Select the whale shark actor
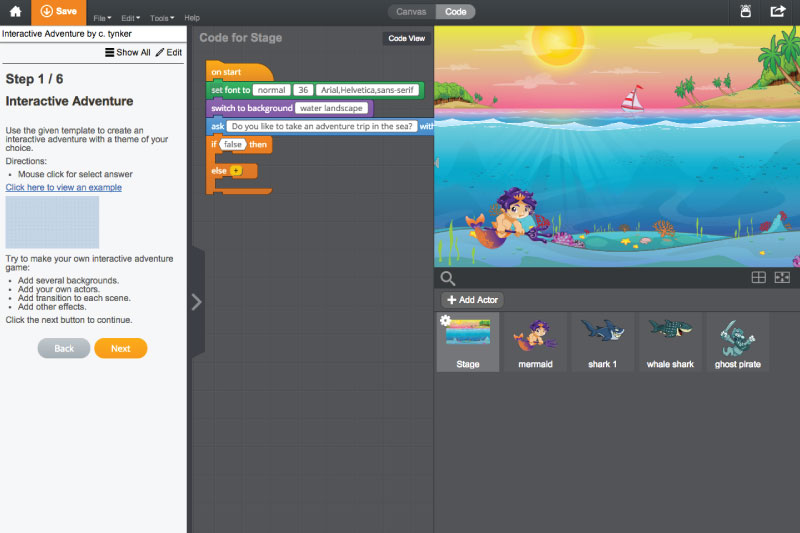The height and width of the screenshot is (533, 800). [670, 342]
